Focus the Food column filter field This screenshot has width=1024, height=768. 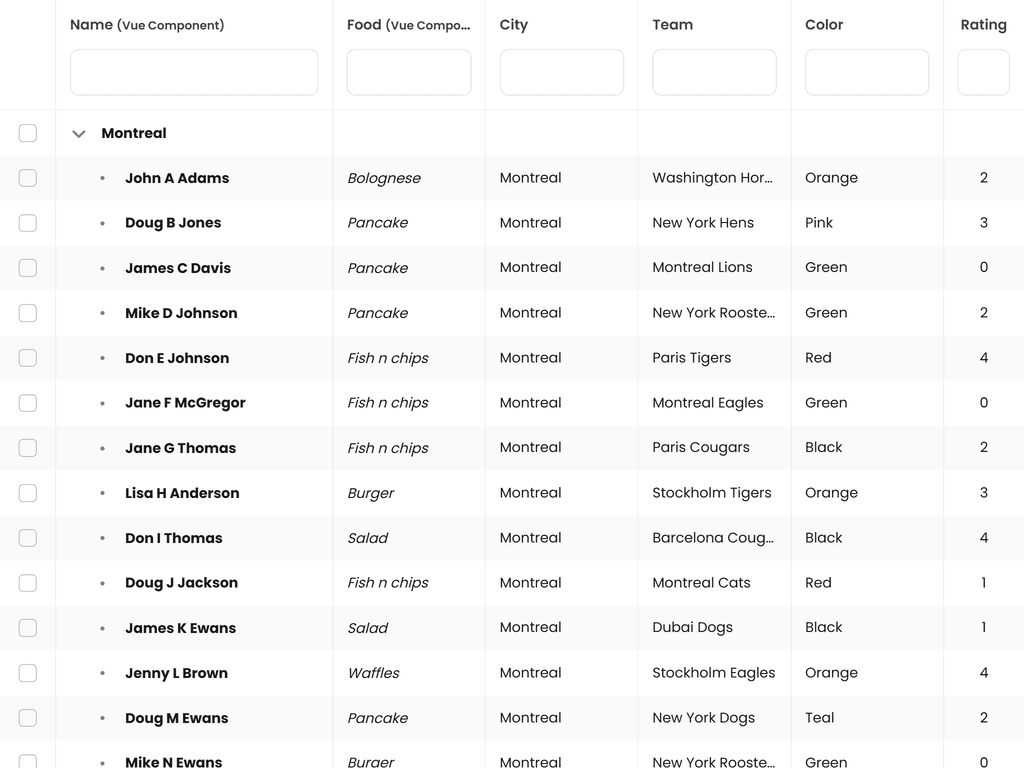[408, 73]
